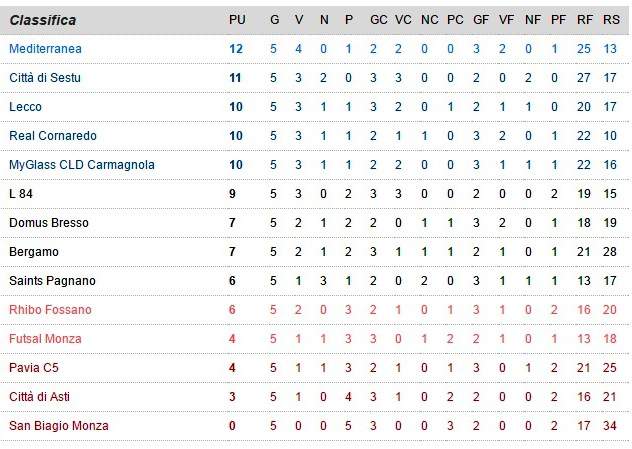Click MyGlass CLD Carmagnola link
Screen dimensions: 632x449
point(82,164)
